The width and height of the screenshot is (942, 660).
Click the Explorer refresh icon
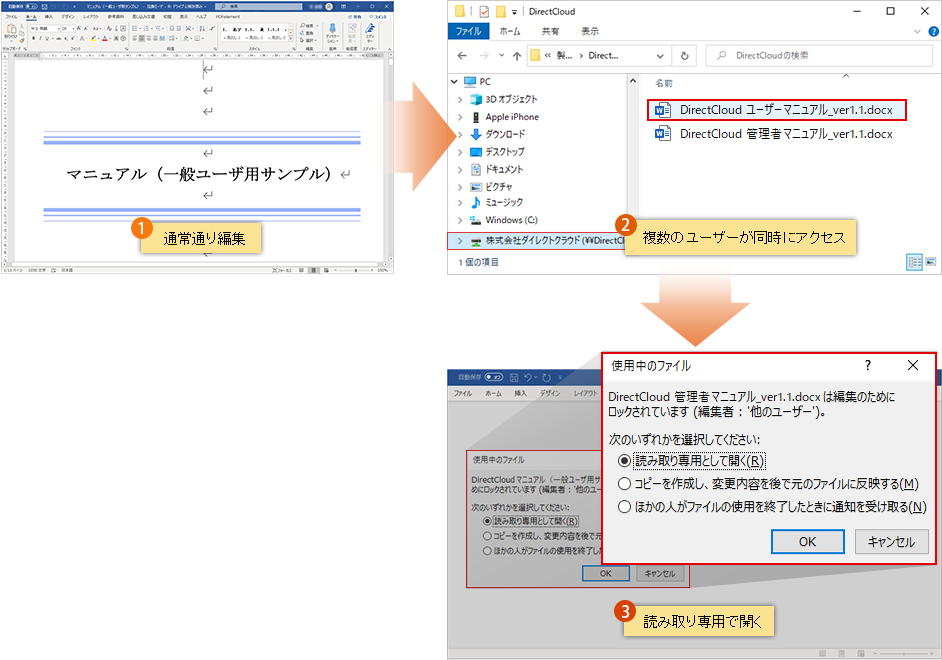pyautogui.click(x=684, y=56)
